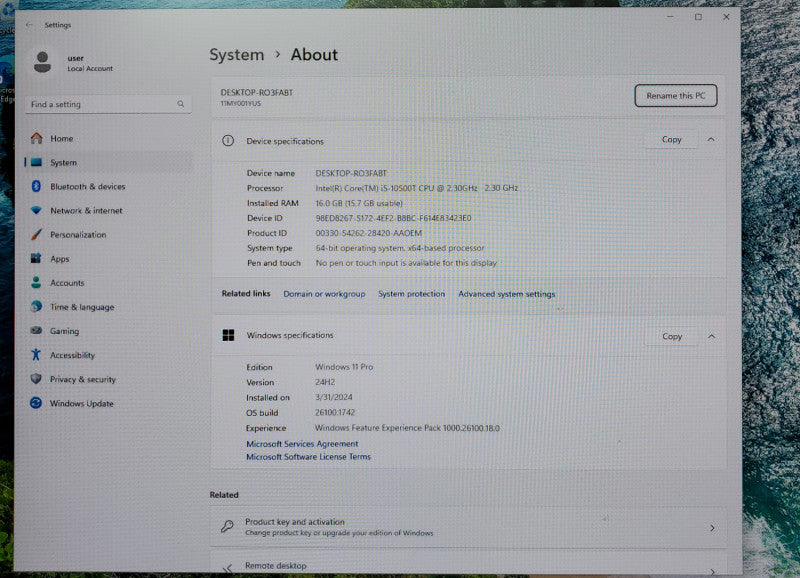Image resolution: width=800 pixels, height=578 pixels.
Task: Go back with the Settings arrow
Action: click(29, 24)
